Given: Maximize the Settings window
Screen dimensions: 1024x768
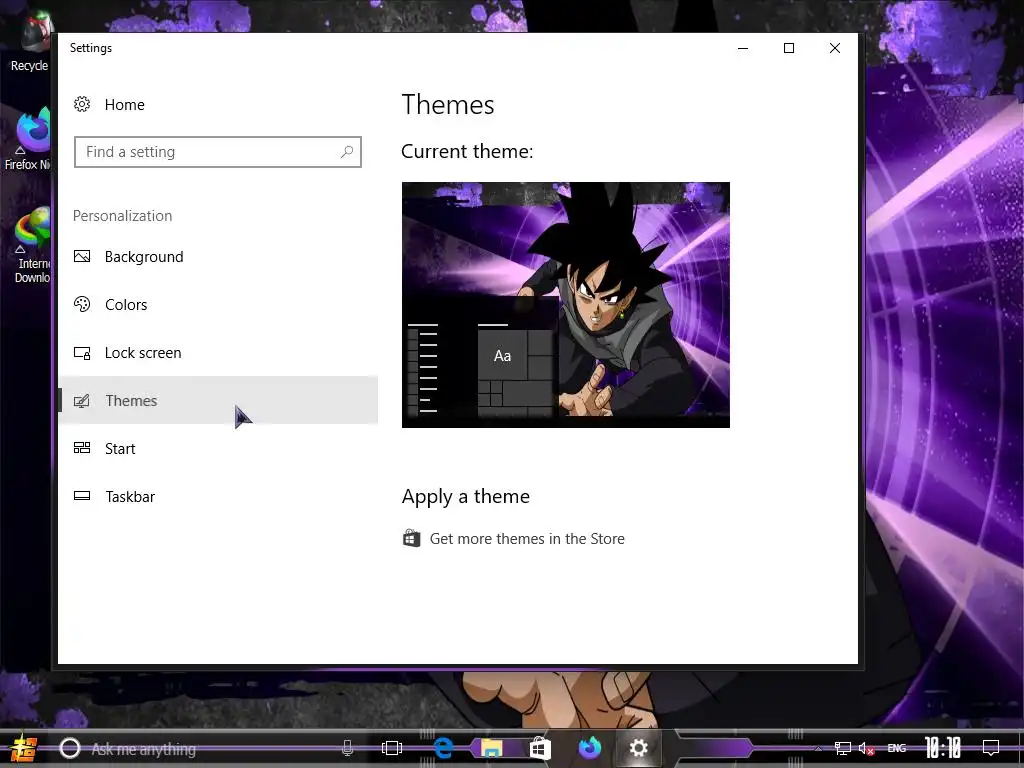Looking at the screenshot, I should click(x=789, y=48).
